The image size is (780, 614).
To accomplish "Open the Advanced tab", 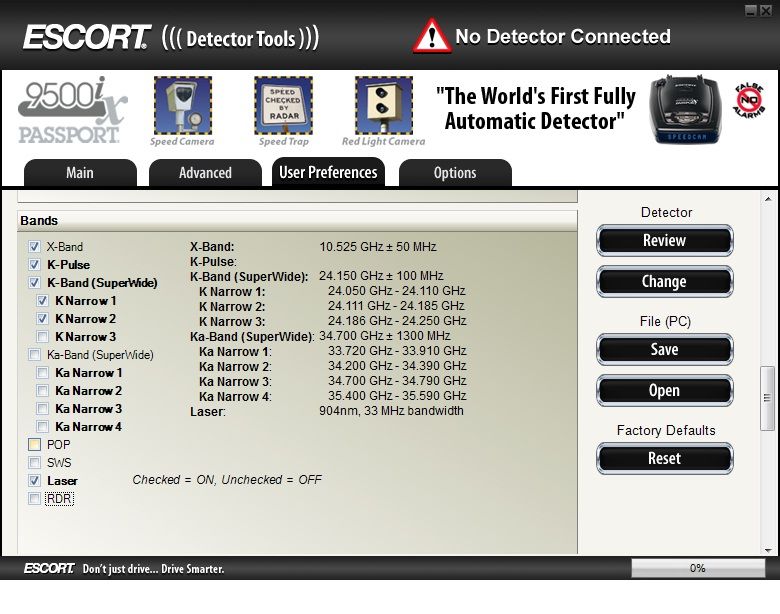I will coord(205,173).
